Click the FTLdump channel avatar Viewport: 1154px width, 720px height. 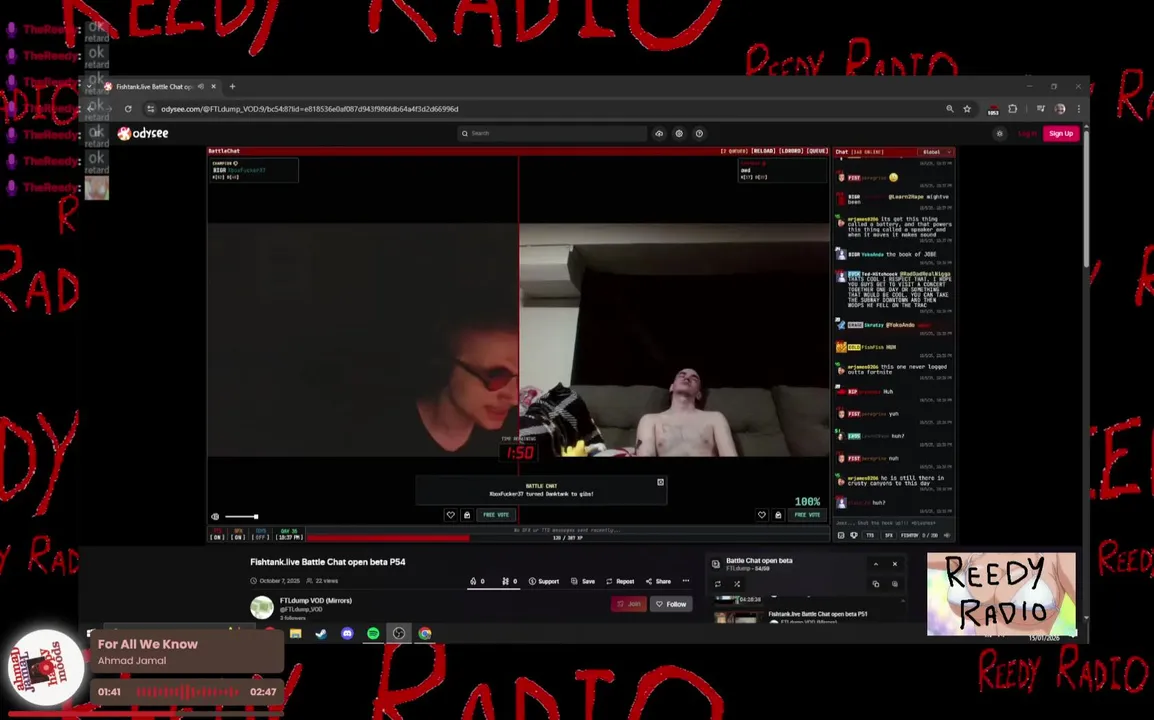(x=262, y=607)
